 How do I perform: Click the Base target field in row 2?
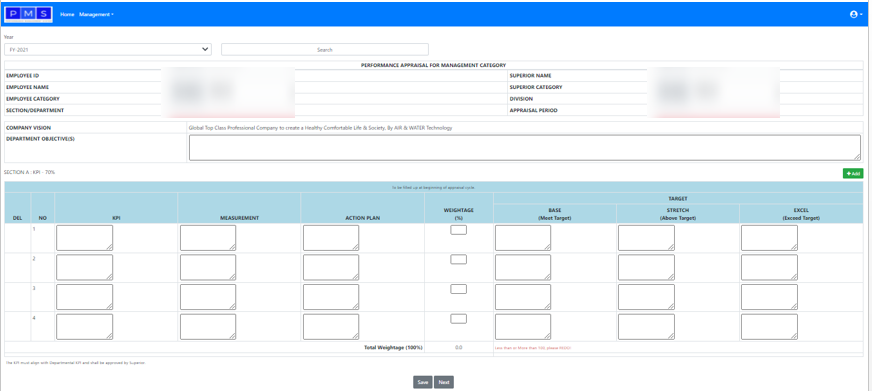click(523, 268)
